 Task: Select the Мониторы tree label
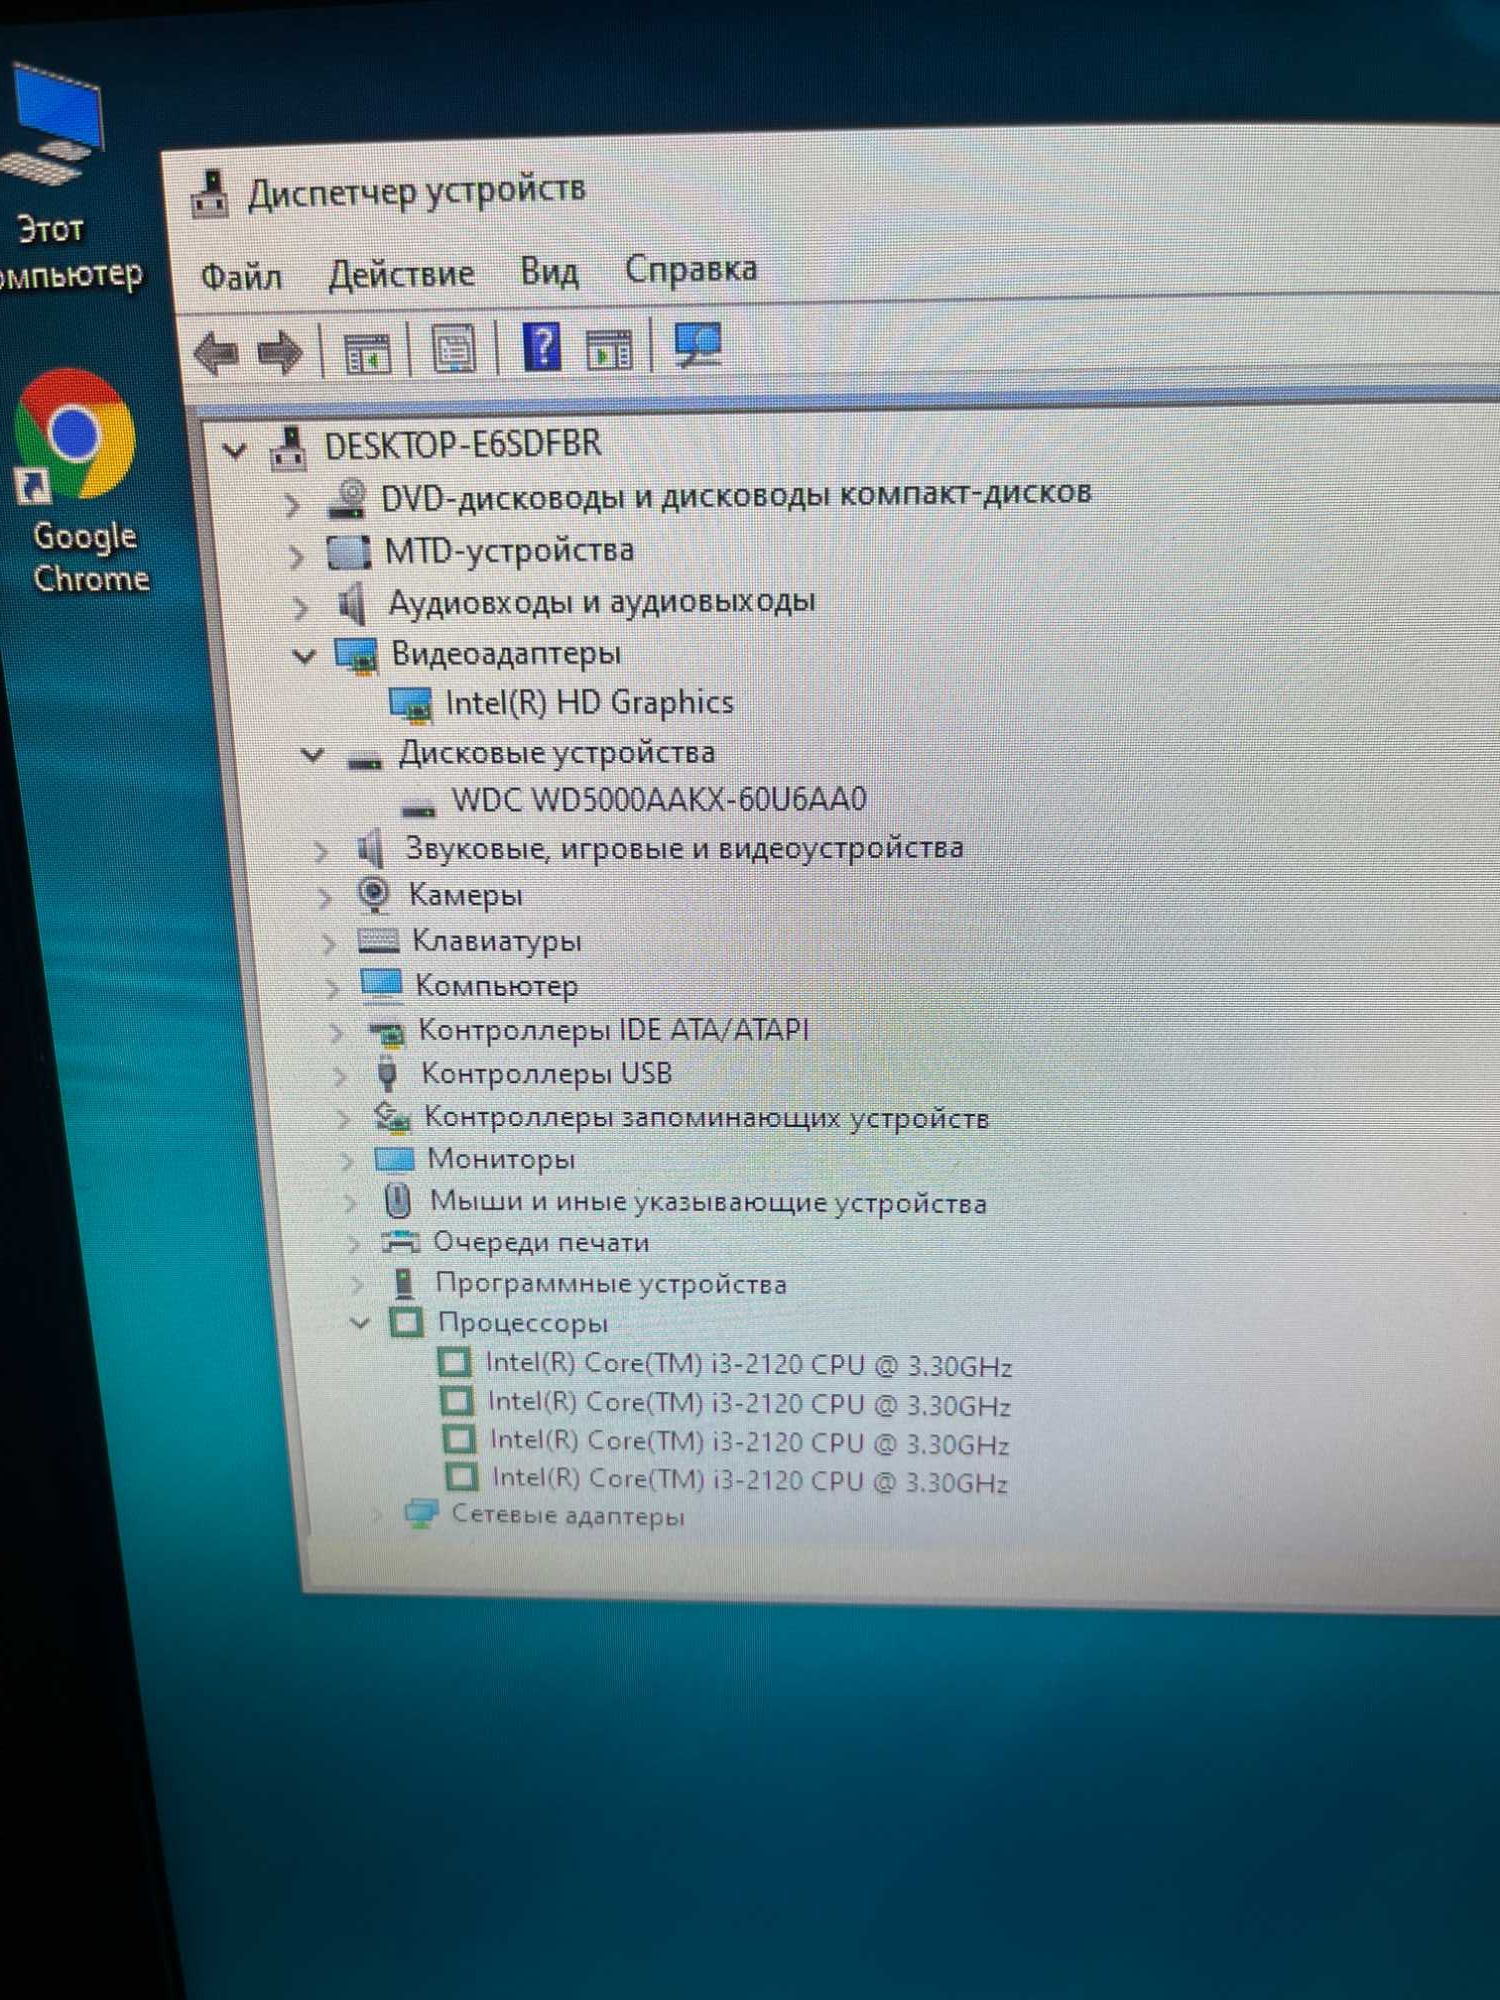pyautogui.click(x=501, y=1159)
